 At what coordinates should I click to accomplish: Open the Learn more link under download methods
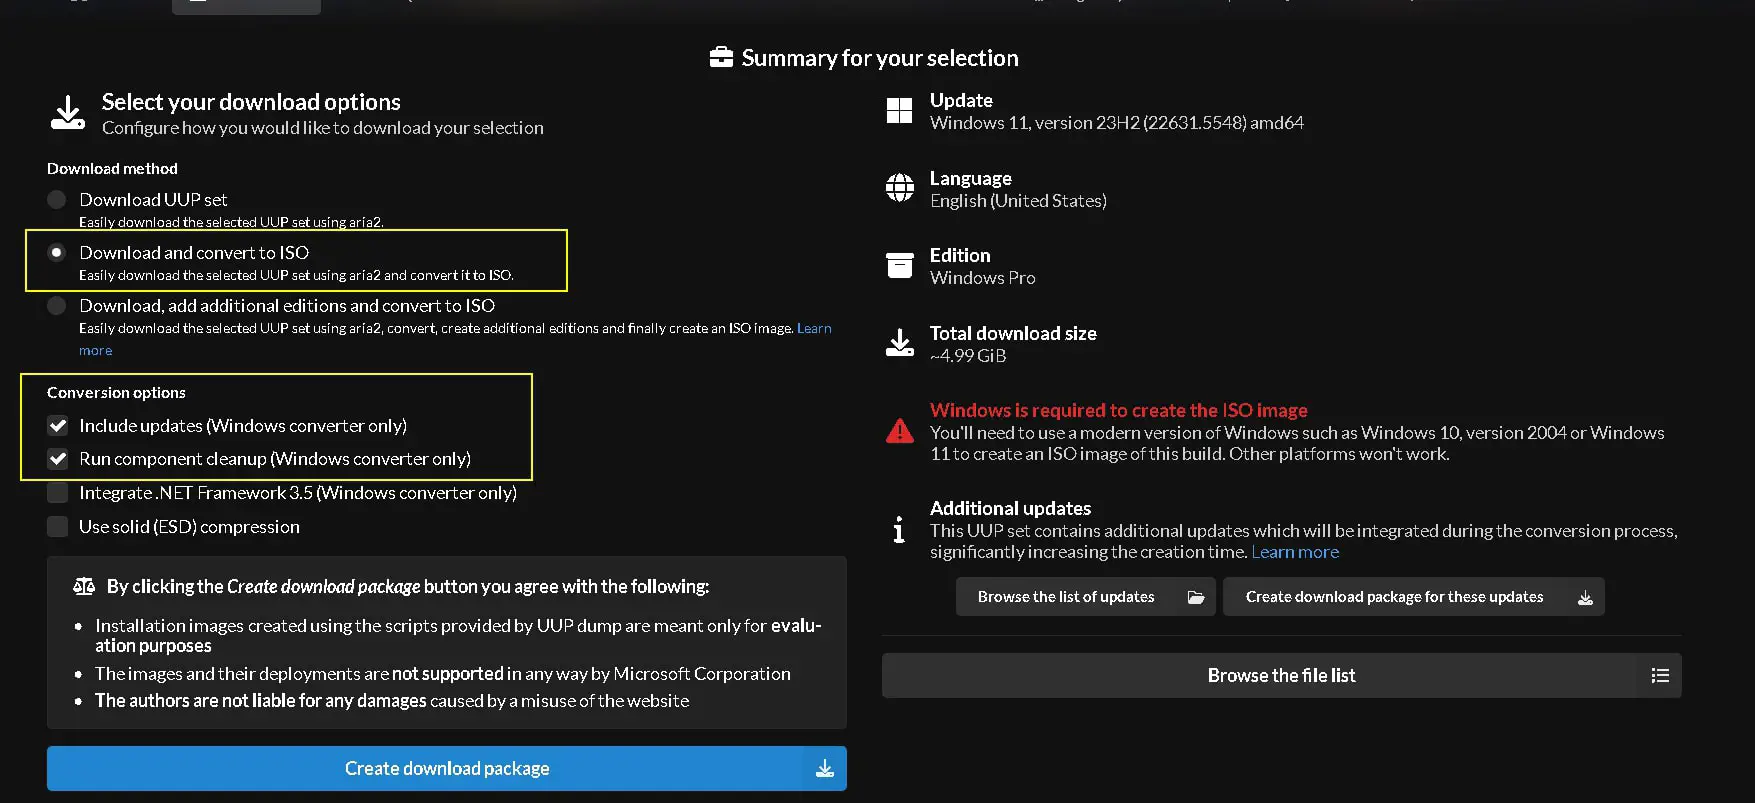pos(814,328)
